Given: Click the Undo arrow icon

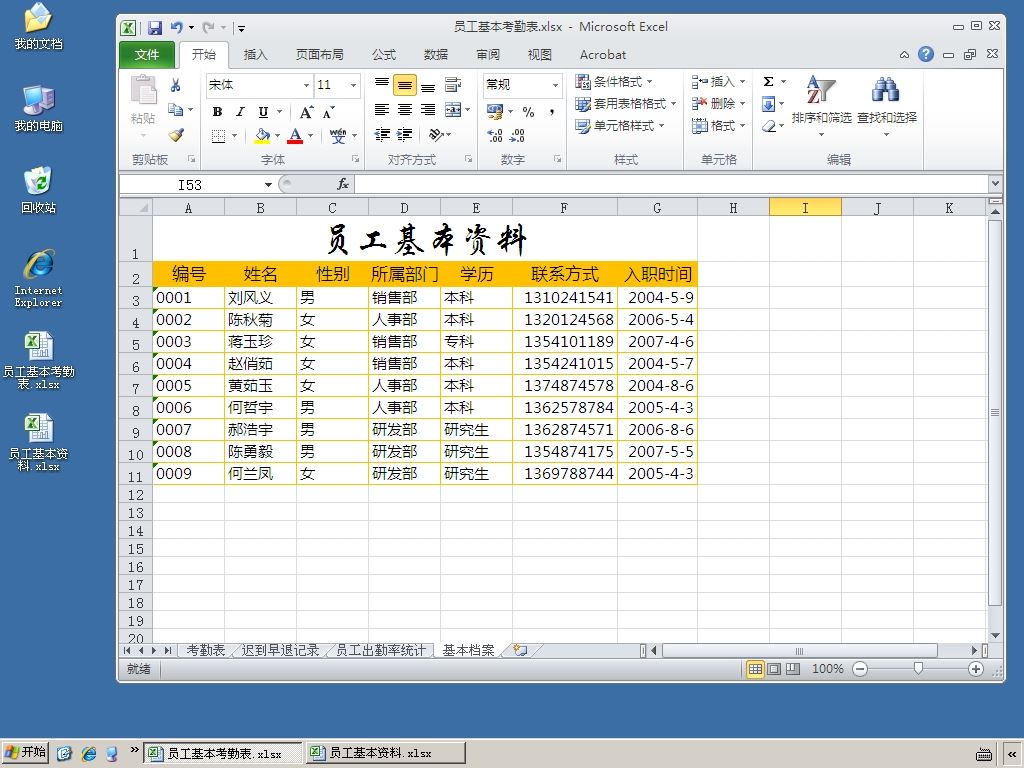Looking at the screenshot, I should pyautogui.click(x=176, y=27).
